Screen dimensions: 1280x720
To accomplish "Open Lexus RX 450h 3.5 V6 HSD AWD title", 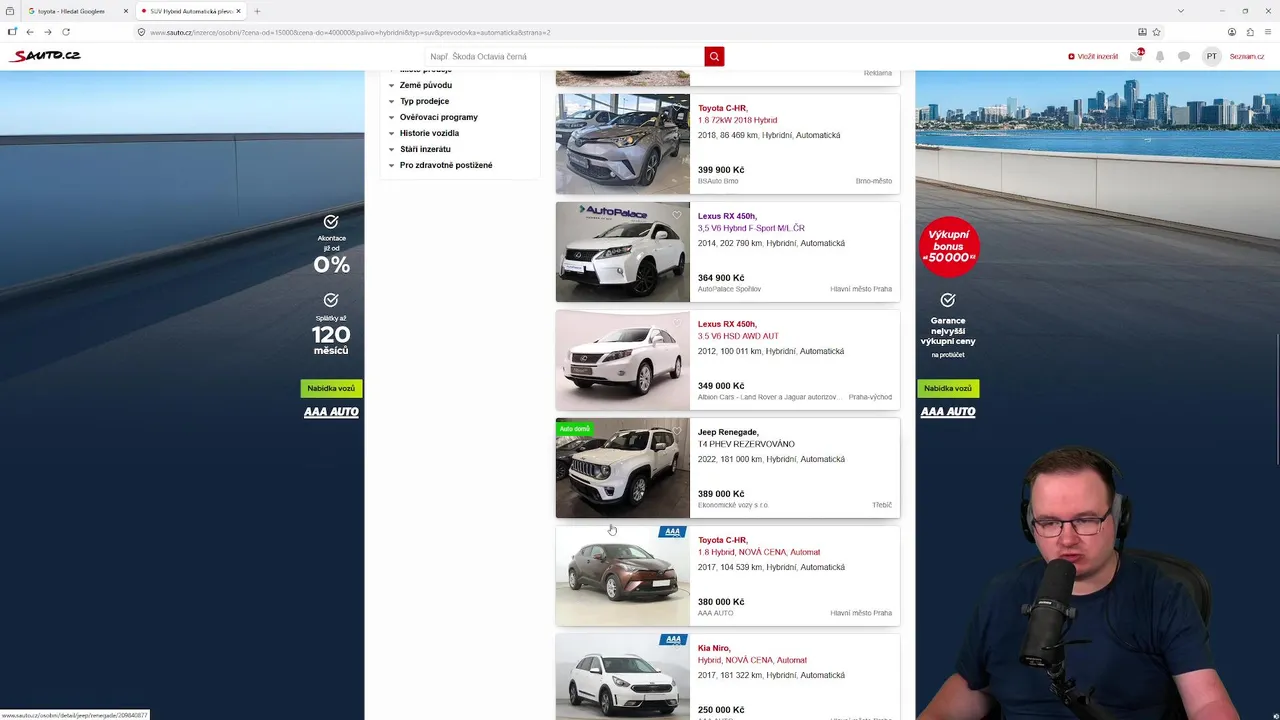I will pos(738,330).
